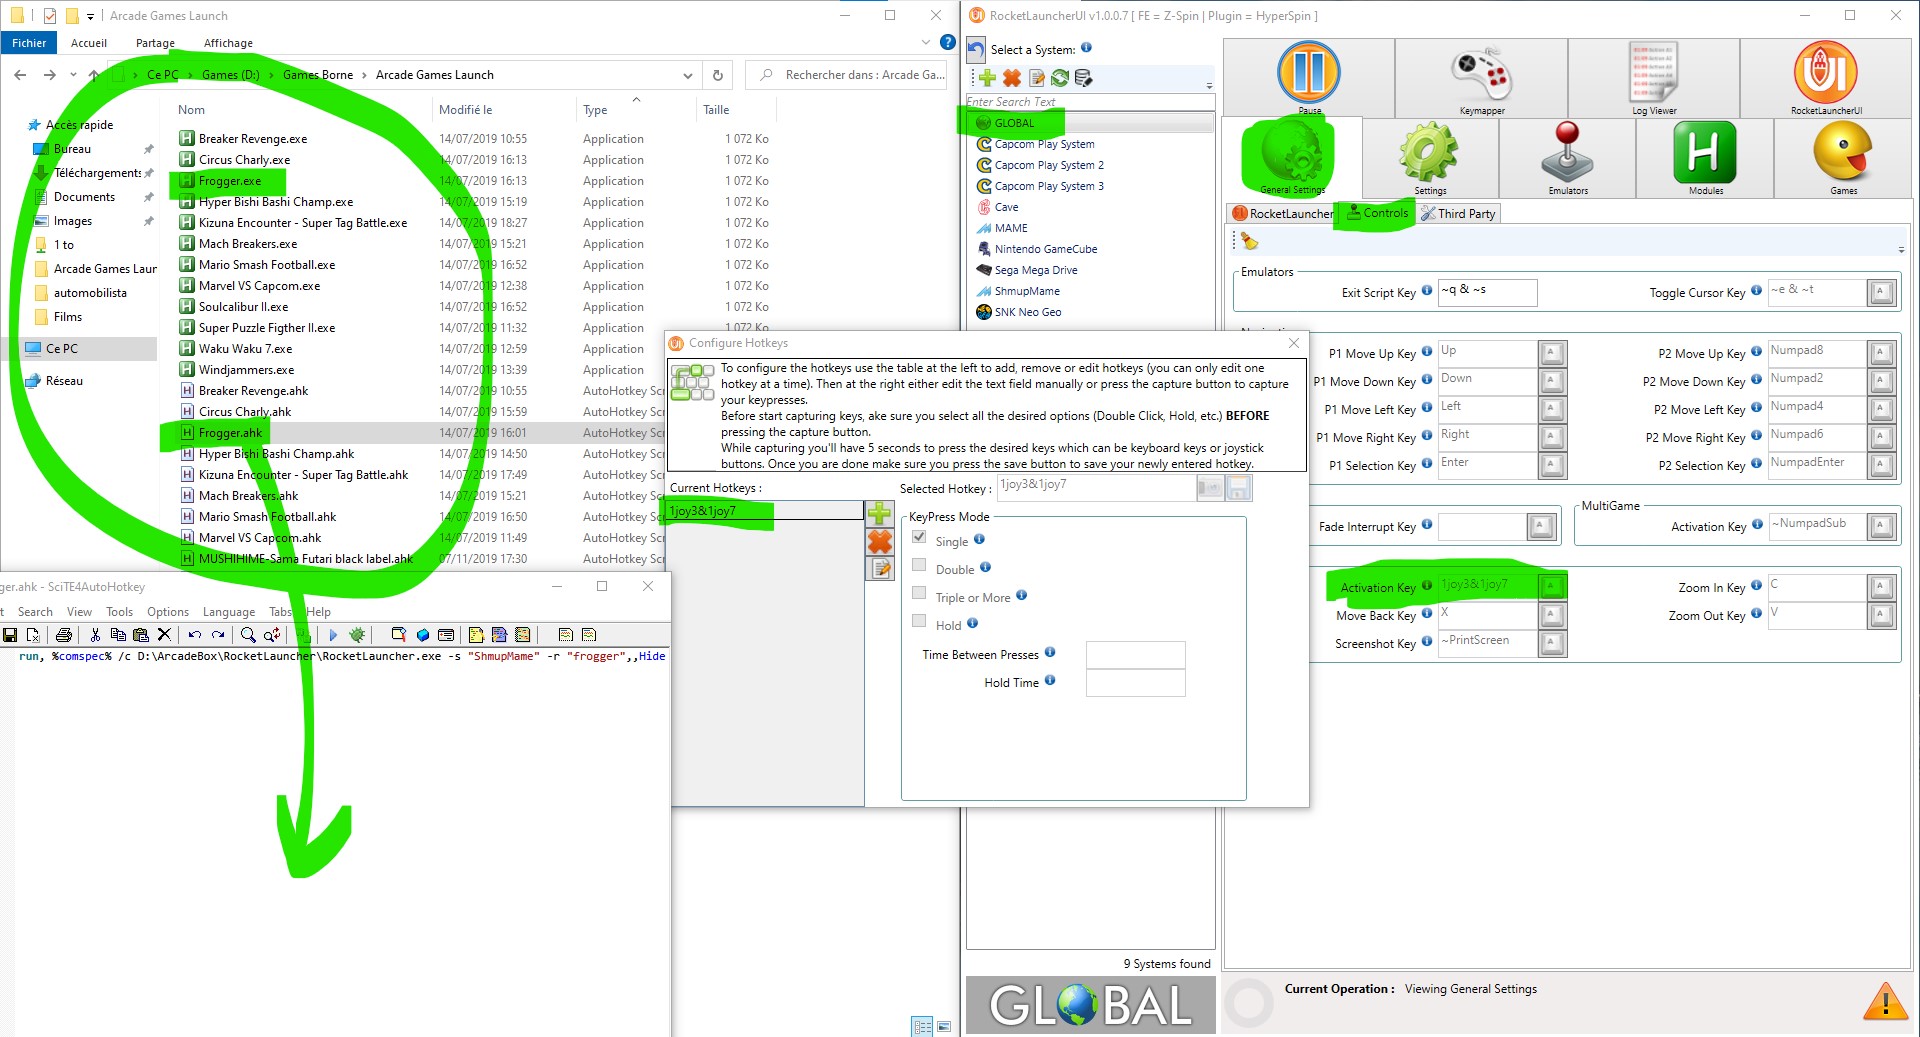The height and width of the screenshot is (1037, 1920).
Task: Click the refresh systems list icon
Action: [1060, 78]
